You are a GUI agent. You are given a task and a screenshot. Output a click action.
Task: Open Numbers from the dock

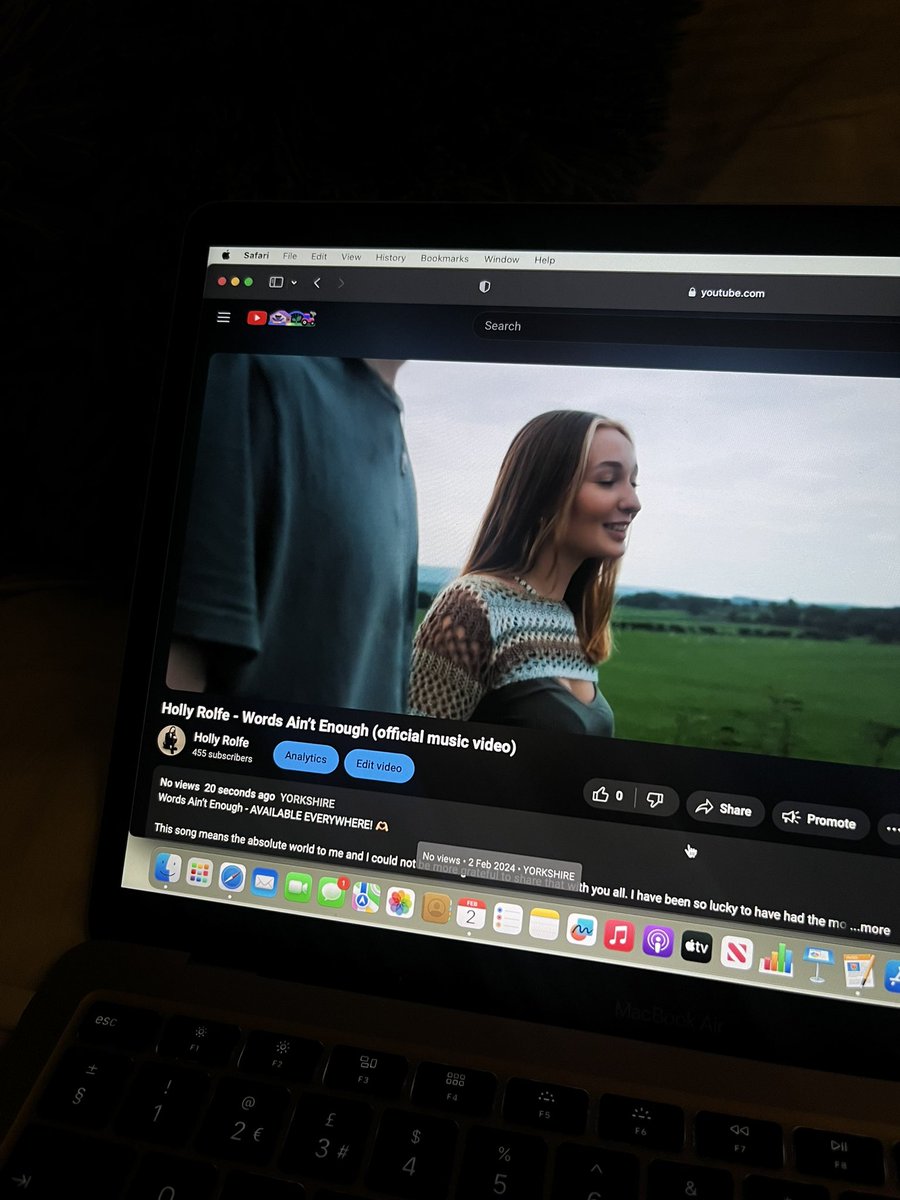[x=776, y=958]
